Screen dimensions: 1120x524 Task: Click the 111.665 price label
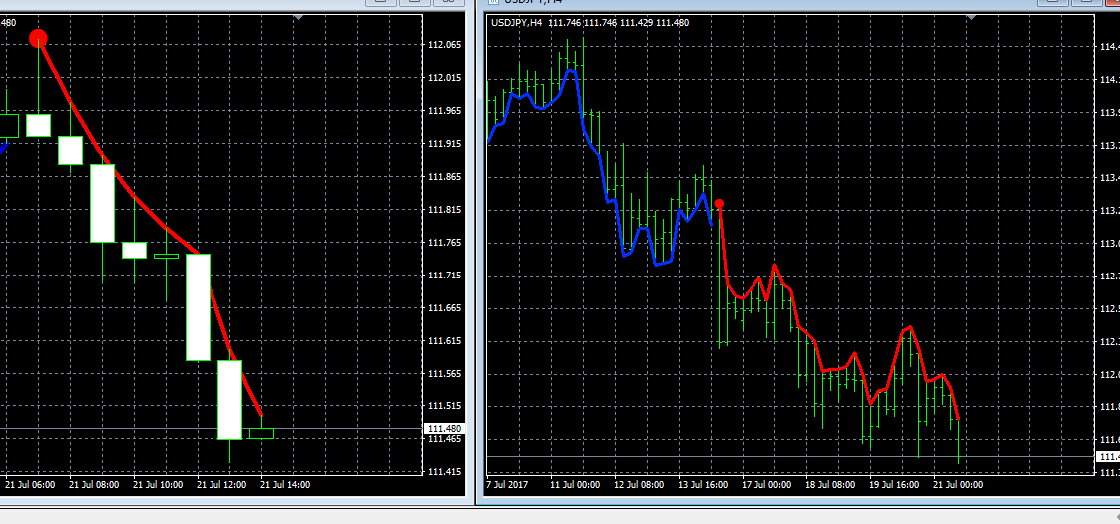coord(444,308)
